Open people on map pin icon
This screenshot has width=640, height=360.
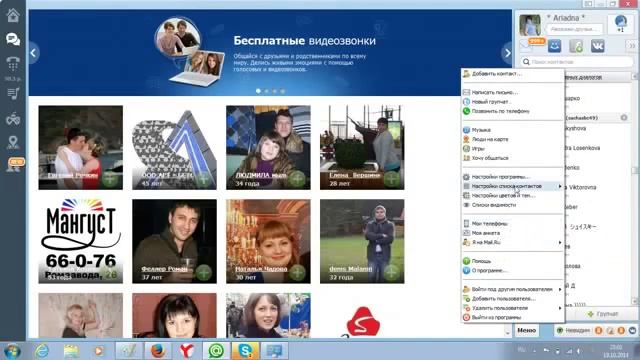13,142
